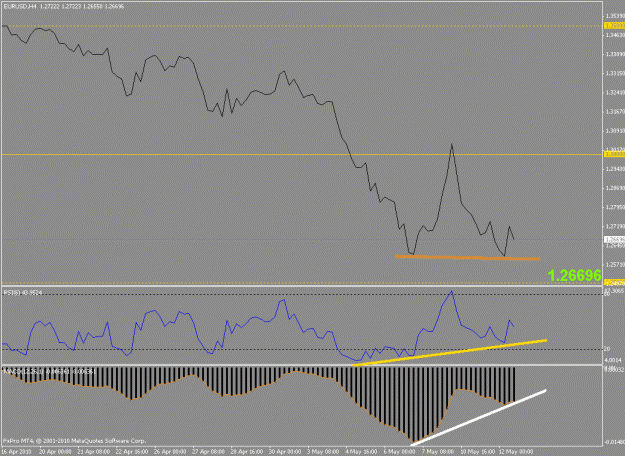Click the price peak near 1.3000 on 10 May
This screenshot has width=625, height=456.
[x=452, y=145]
